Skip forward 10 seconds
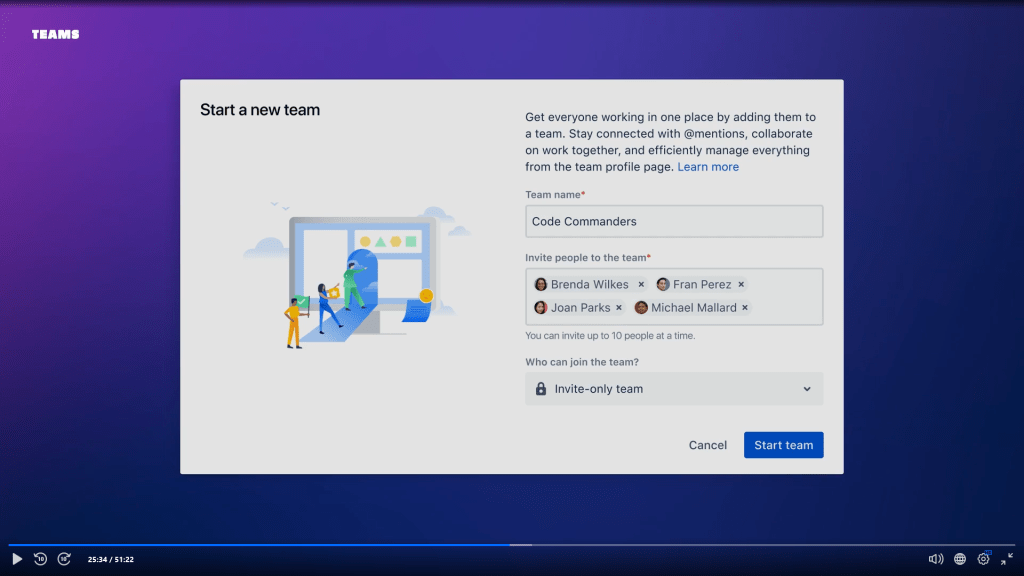Image resolution: width=1024 pixels, height=576 pixels. [x=64, y=559]
